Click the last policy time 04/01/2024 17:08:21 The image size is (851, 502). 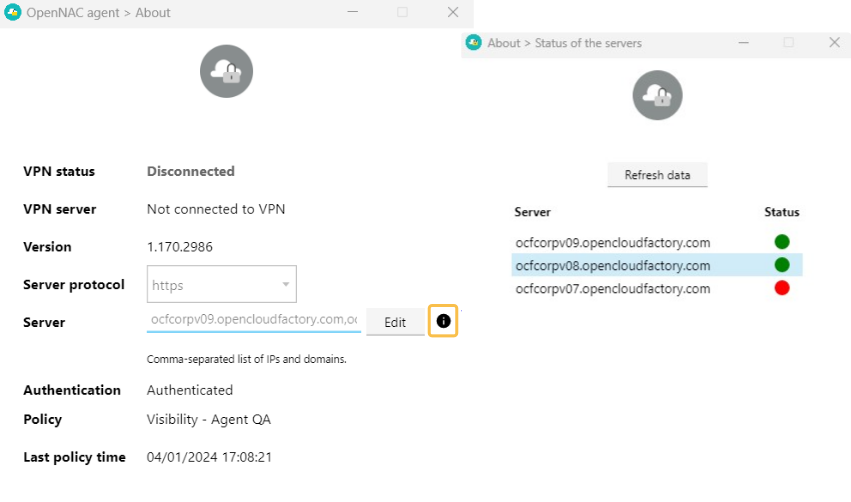[x=209, y=457]
